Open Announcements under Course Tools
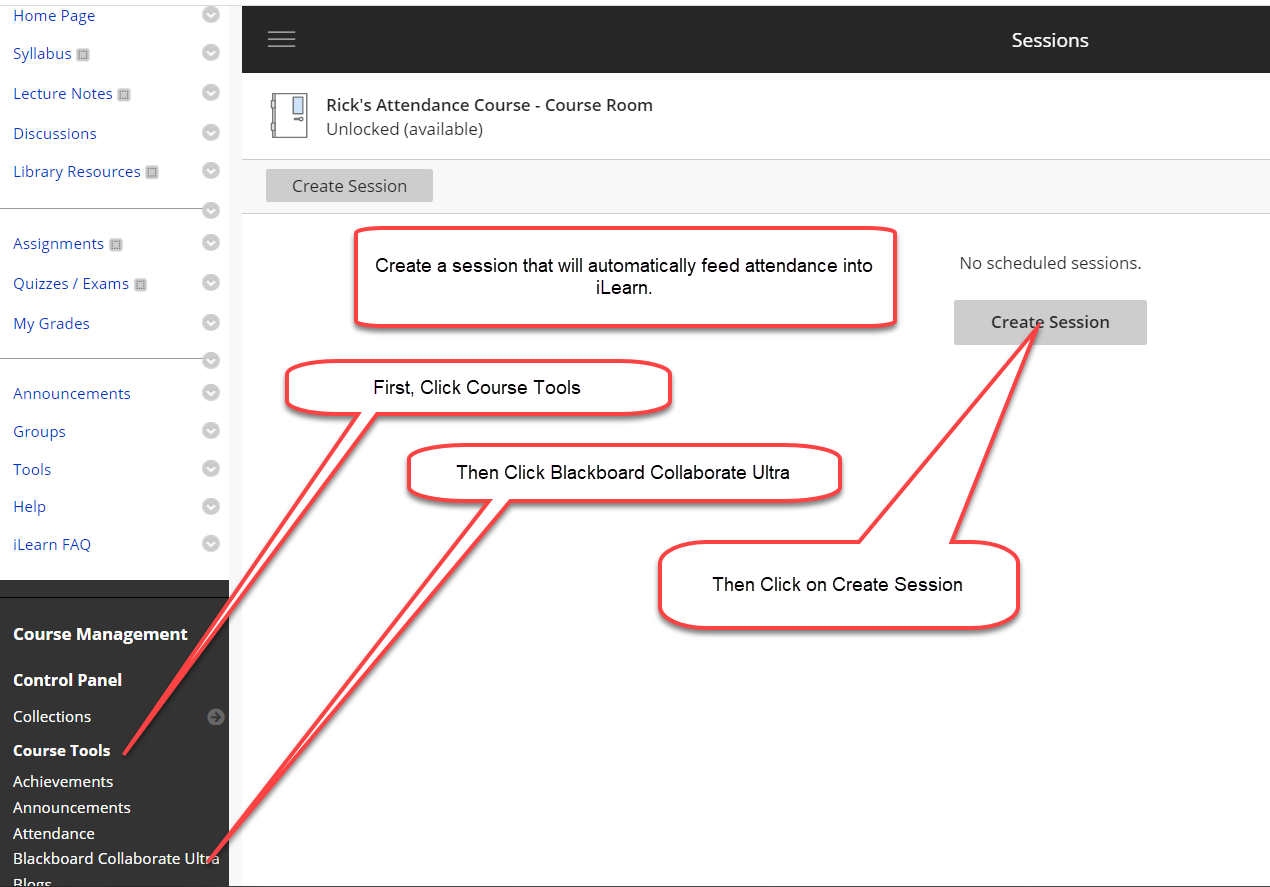 tap(72, 808)
